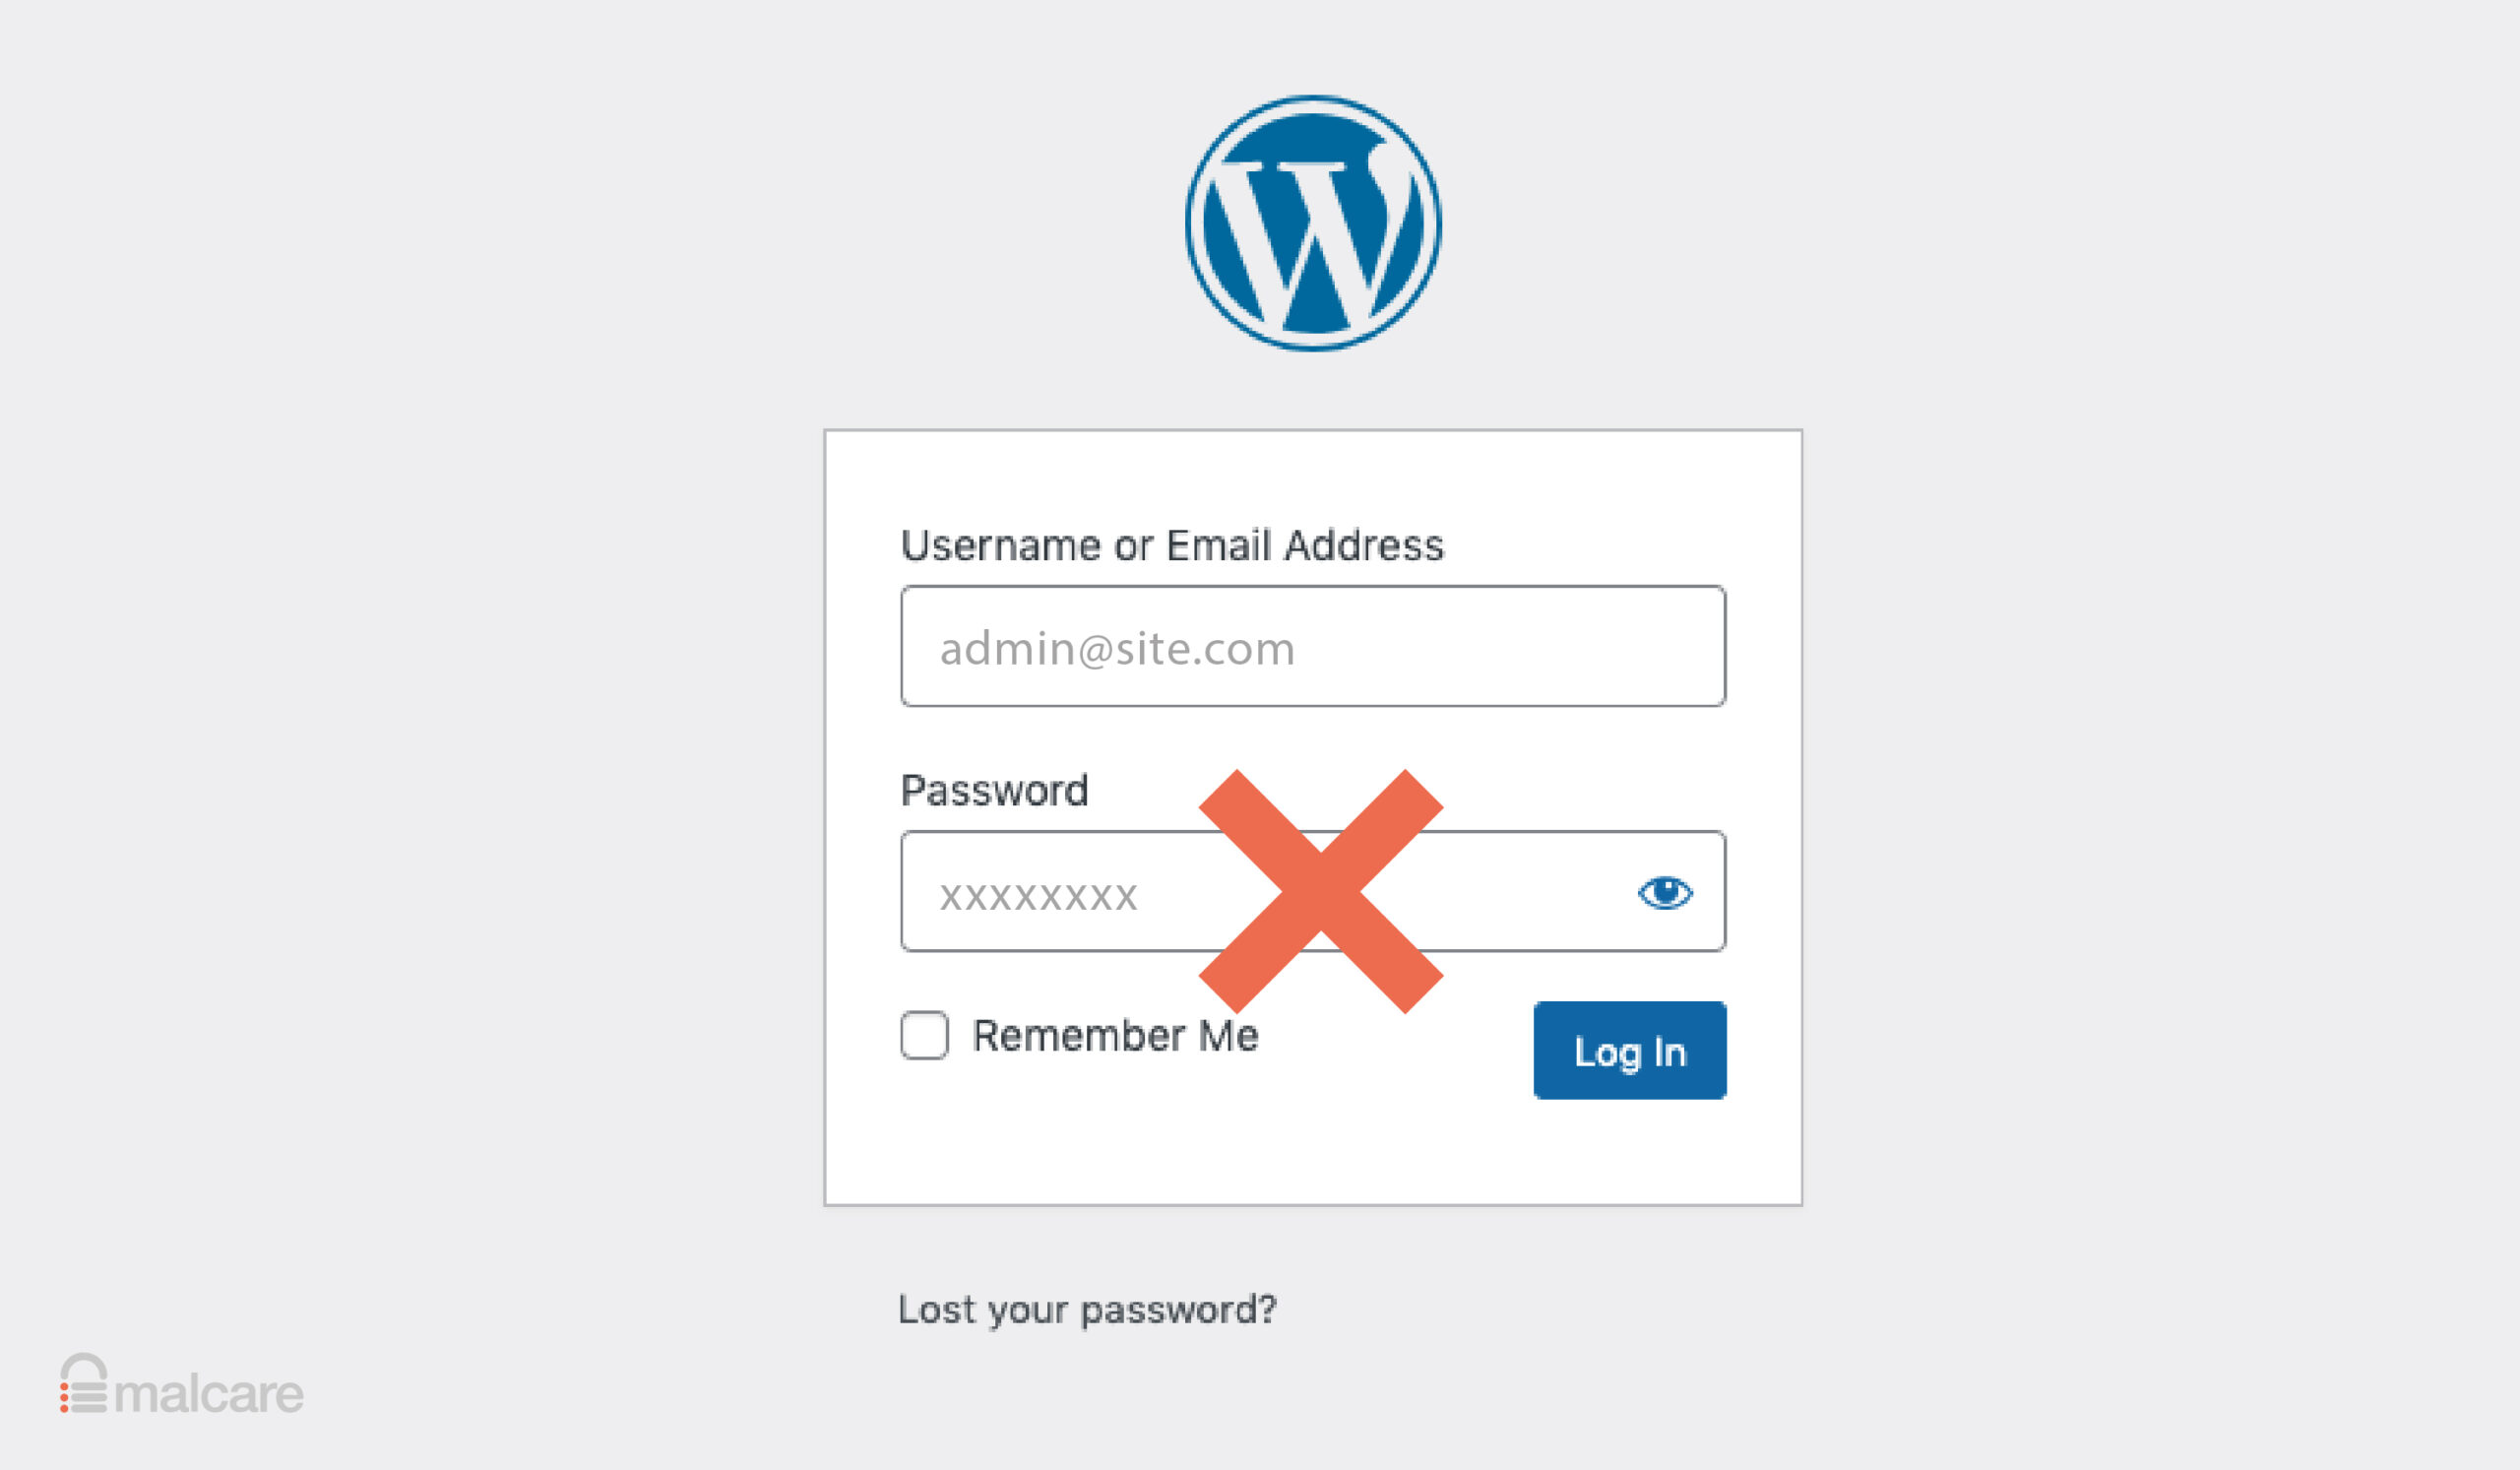This screenshot has height=1470, width=2520.
Task: Click the Username or Email Address label
Action: click(x=1172, y=545)
